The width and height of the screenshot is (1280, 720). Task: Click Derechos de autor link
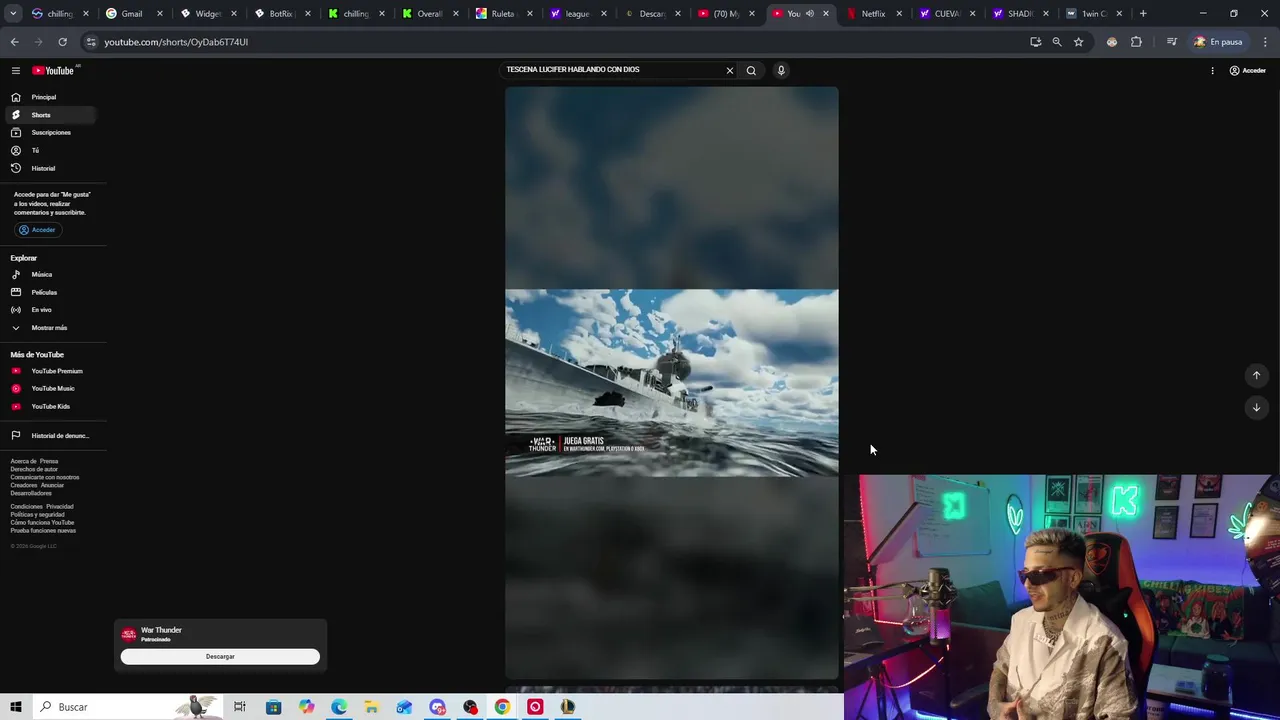pyautogui.click(x=34, y=469)
